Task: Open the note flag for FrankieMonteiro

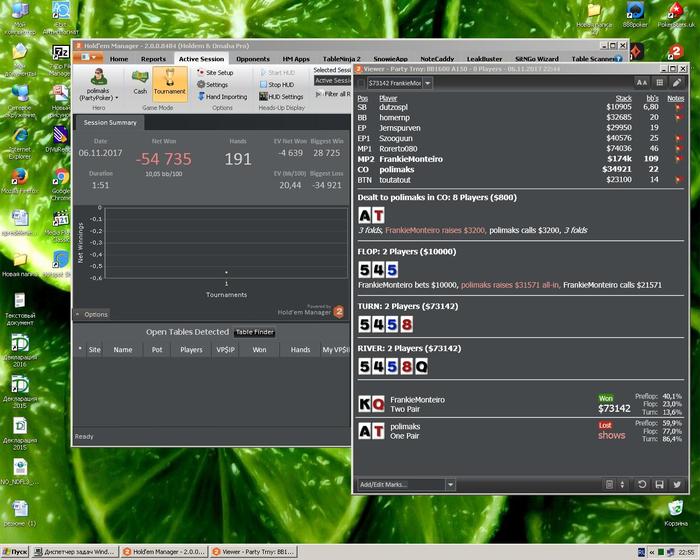Action: (x=679, y=159)
